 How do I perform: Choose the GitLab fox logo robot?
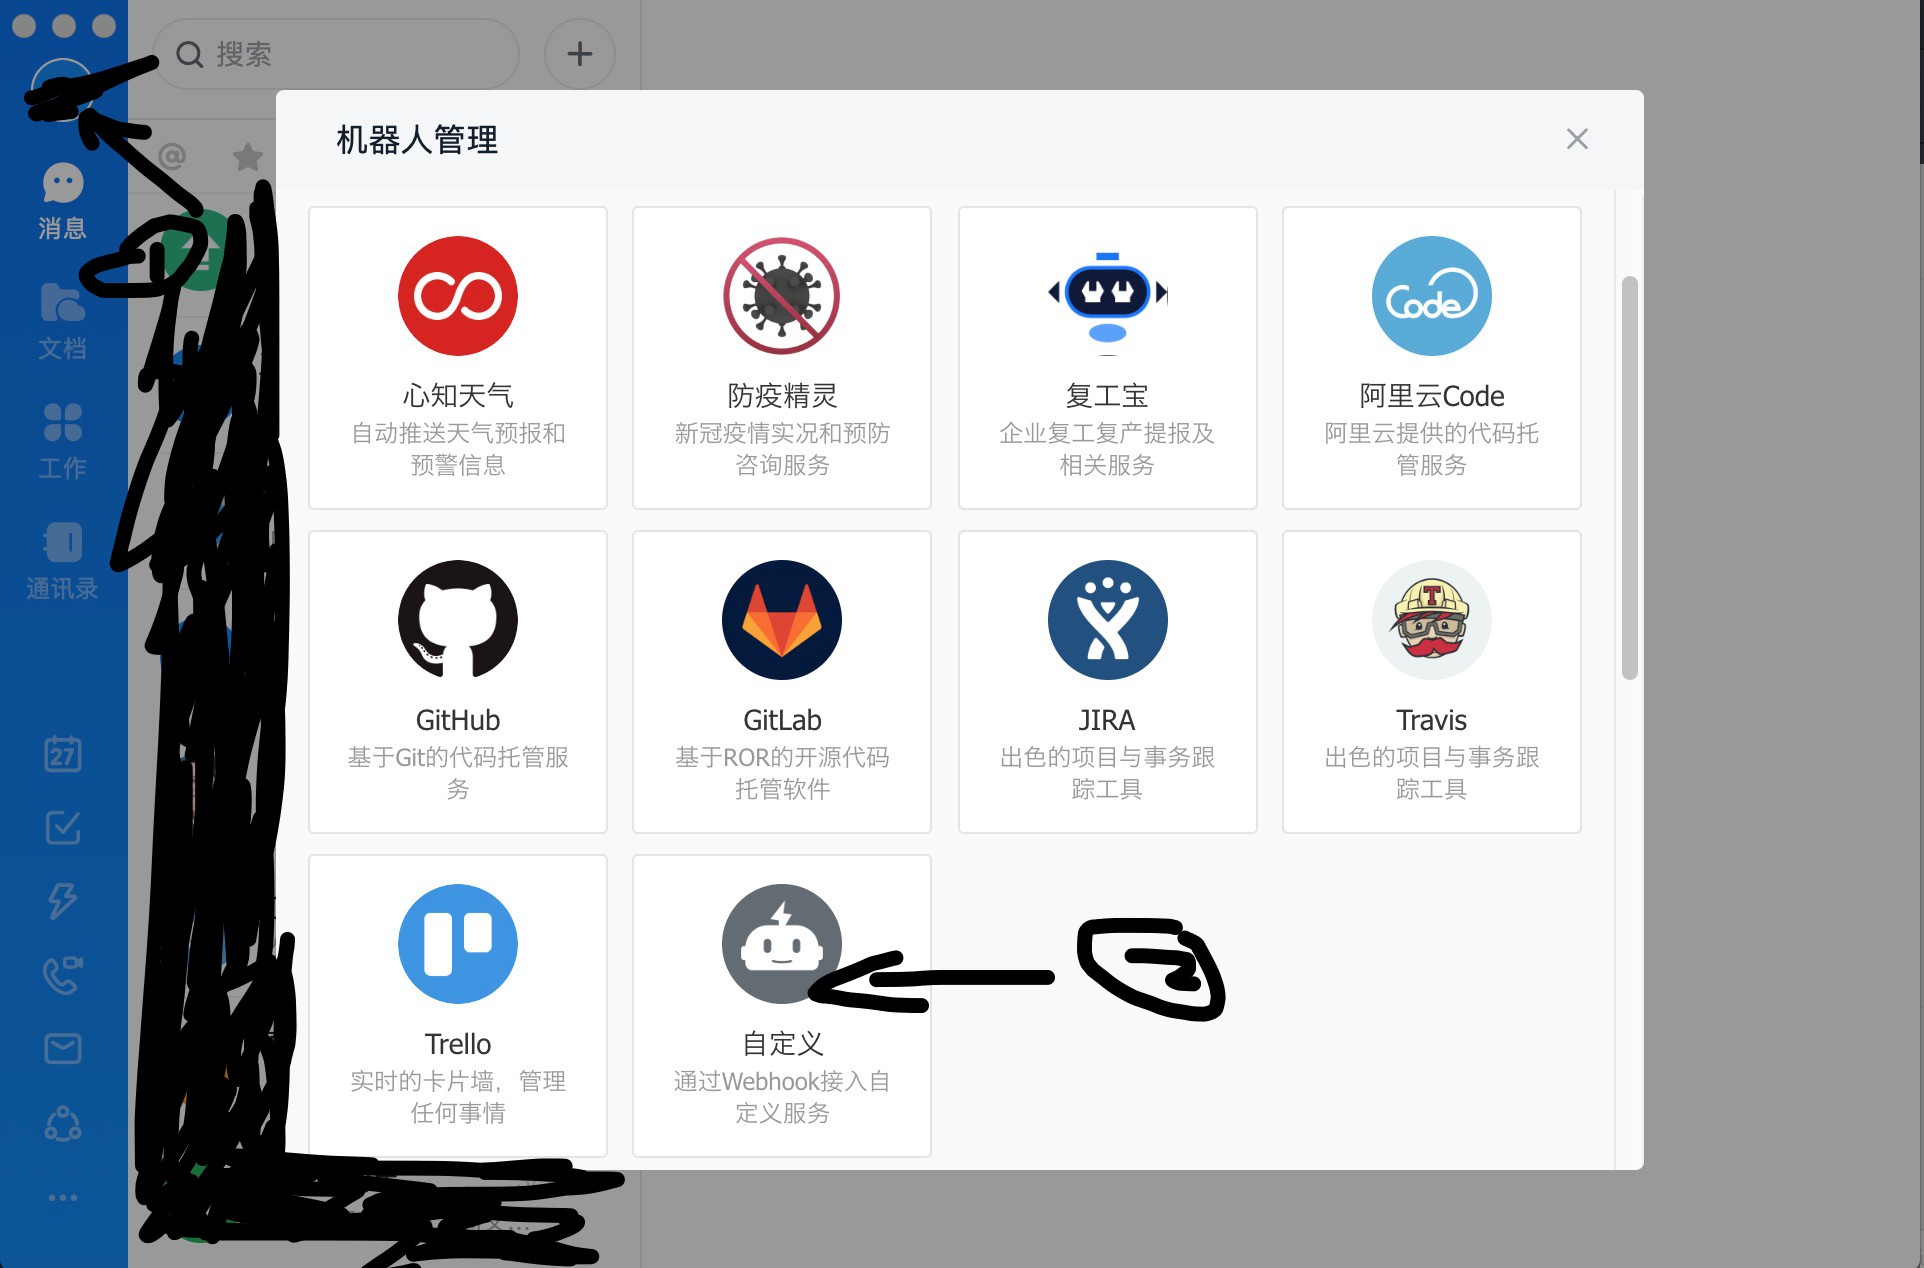(x=782, y=620)
